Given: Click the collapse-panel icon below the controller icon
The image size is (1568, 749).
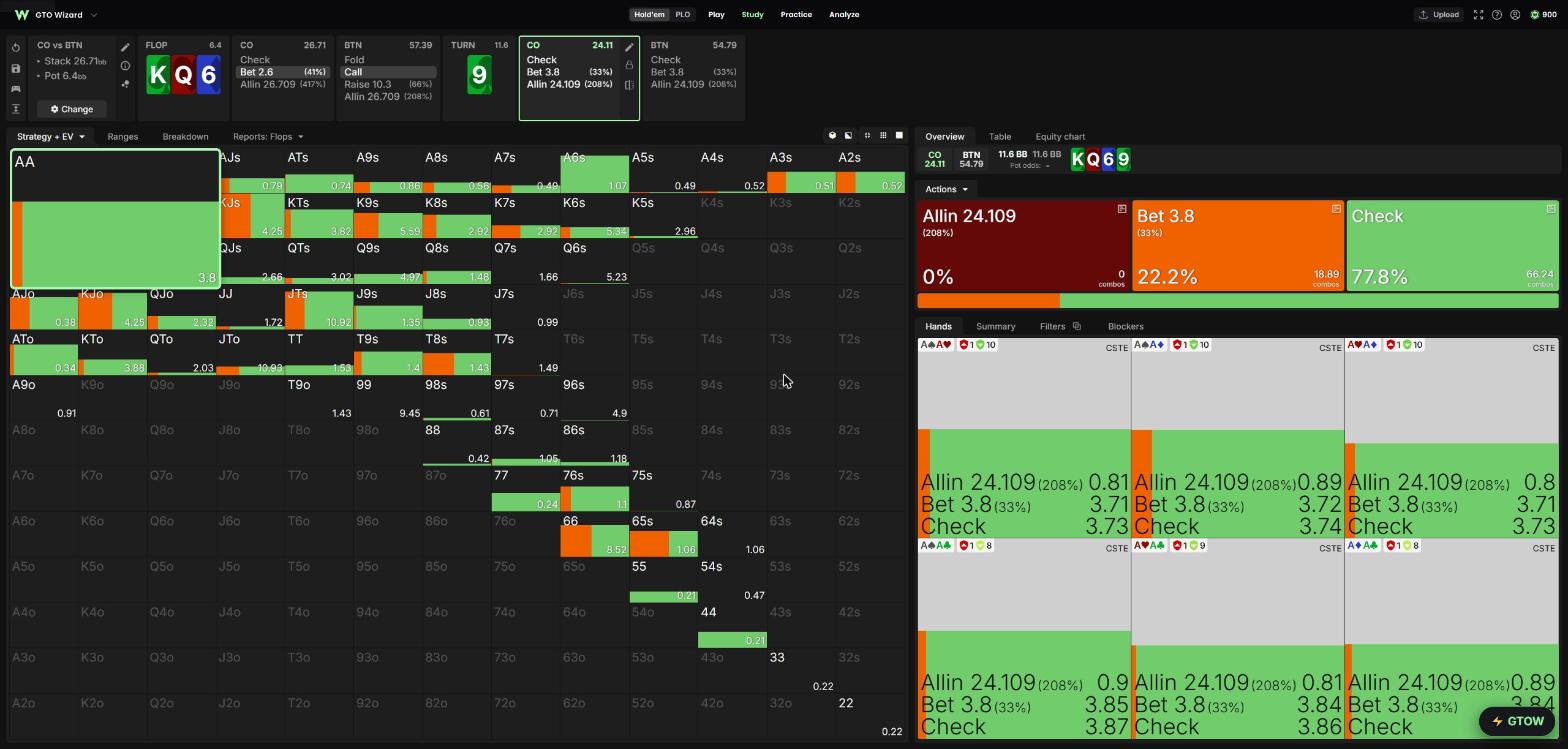Looking at the screenshot, I should 16,109.
